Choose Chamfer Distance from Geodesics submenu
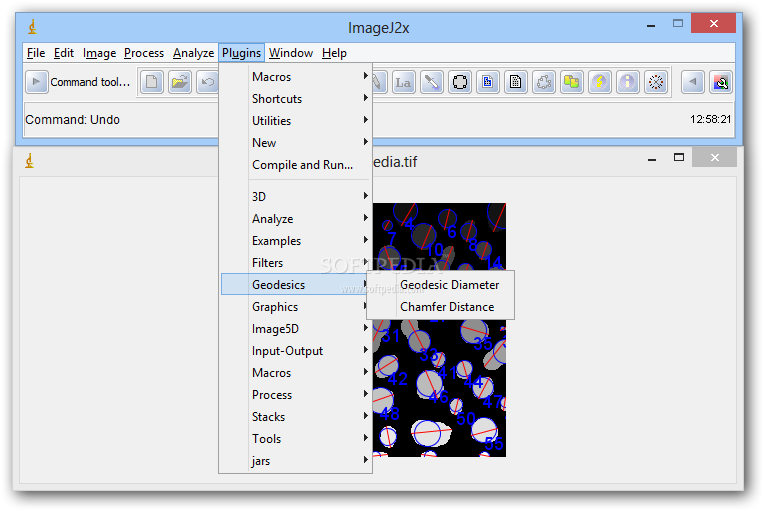Viewport: 764px width, 511px height. 447,307
